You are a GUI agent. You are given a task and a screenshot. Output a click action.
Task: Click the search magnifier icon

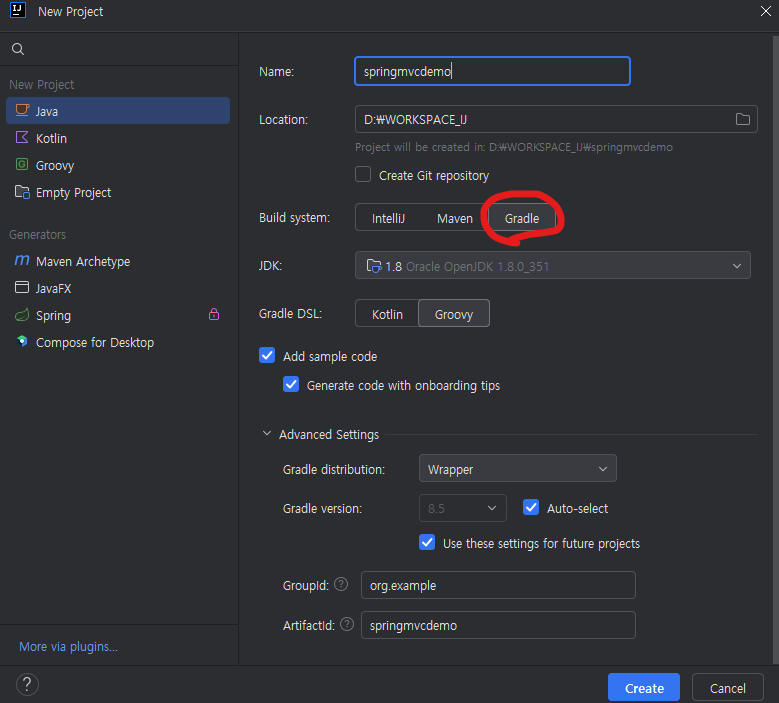(18, 49)
